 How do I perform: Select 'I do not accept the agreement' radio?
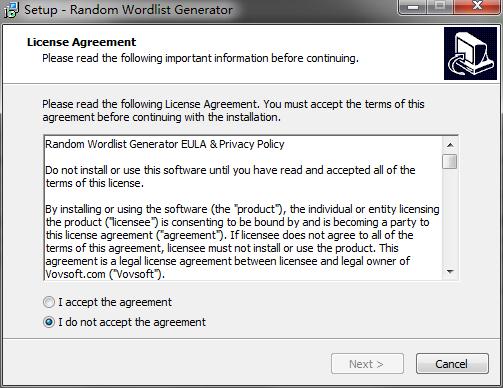49,322
